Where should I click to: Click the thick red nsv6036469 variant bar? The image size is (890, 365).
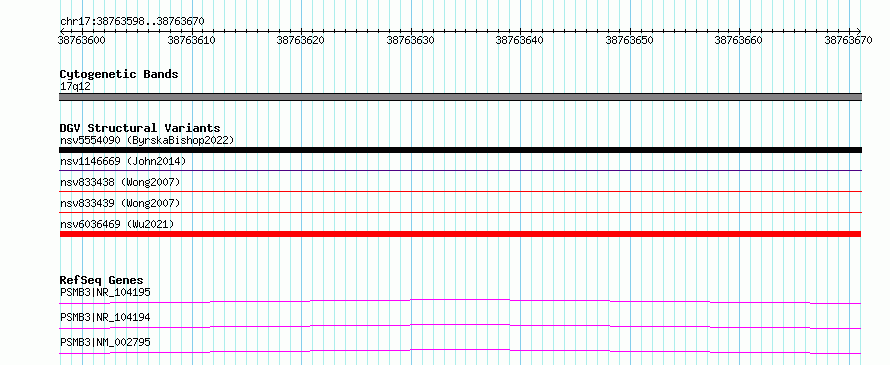coord(460,234)
